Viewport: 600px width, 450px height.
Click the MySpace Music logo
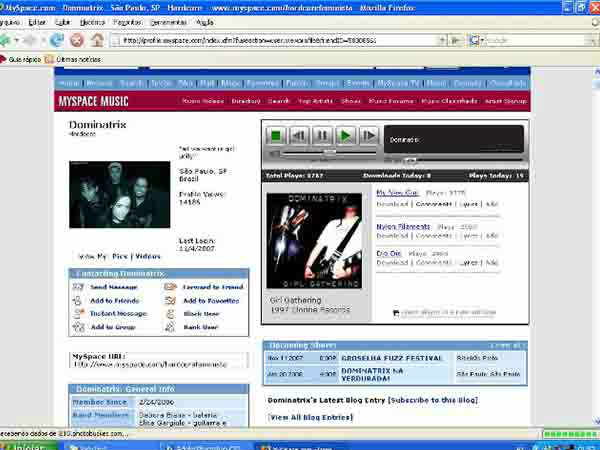[93, 101]
